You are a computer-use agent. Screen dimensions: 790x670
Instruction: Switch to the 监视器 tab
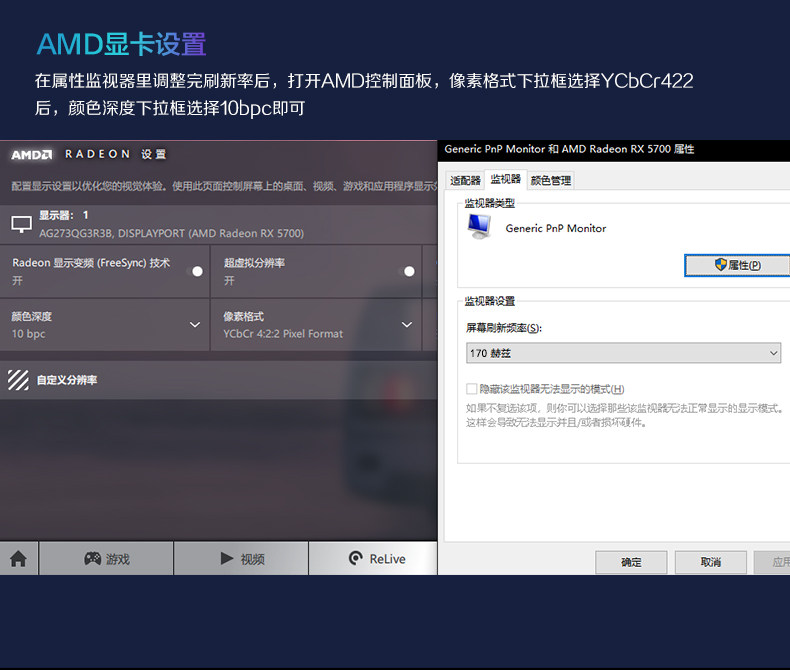coord(505,179)
